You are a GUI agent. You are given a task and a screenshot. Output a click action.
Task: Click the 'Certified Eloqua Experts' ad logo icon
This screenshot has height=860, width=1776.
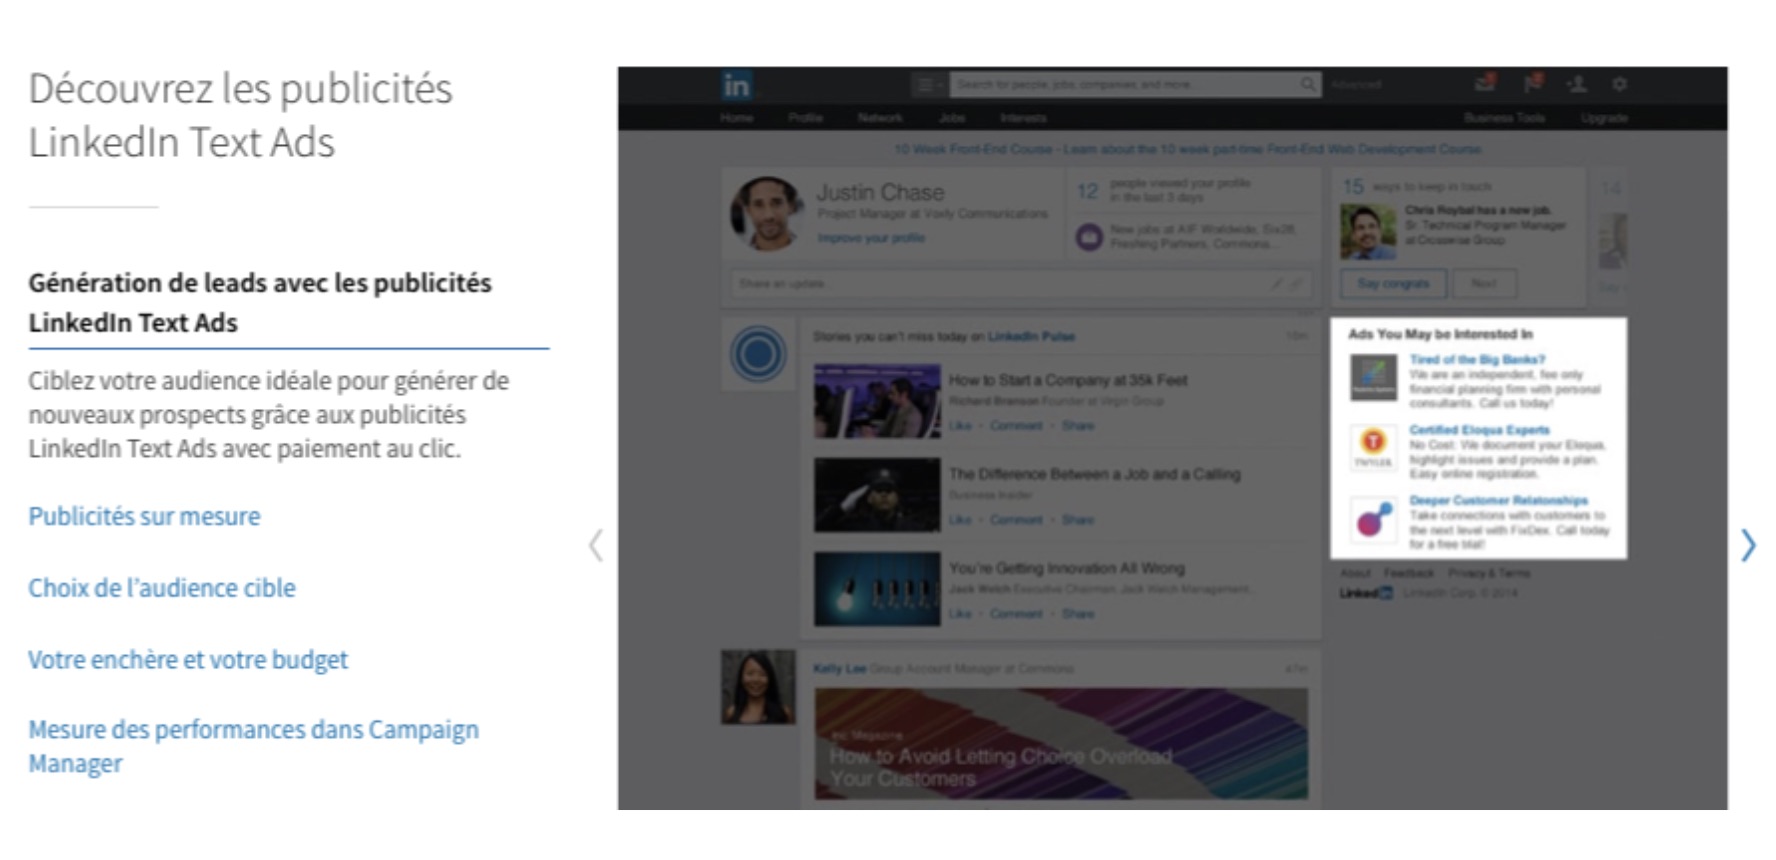(x=1373, y=448)
